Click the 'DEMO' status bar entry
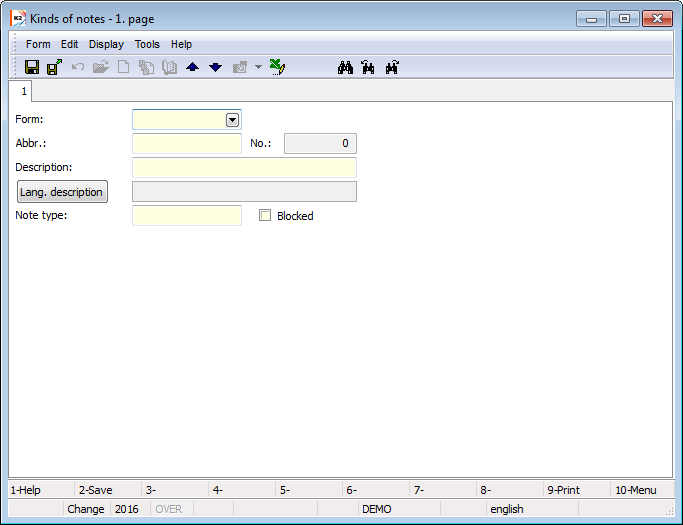This screenshot has width=683, height=525. point(399,509)
